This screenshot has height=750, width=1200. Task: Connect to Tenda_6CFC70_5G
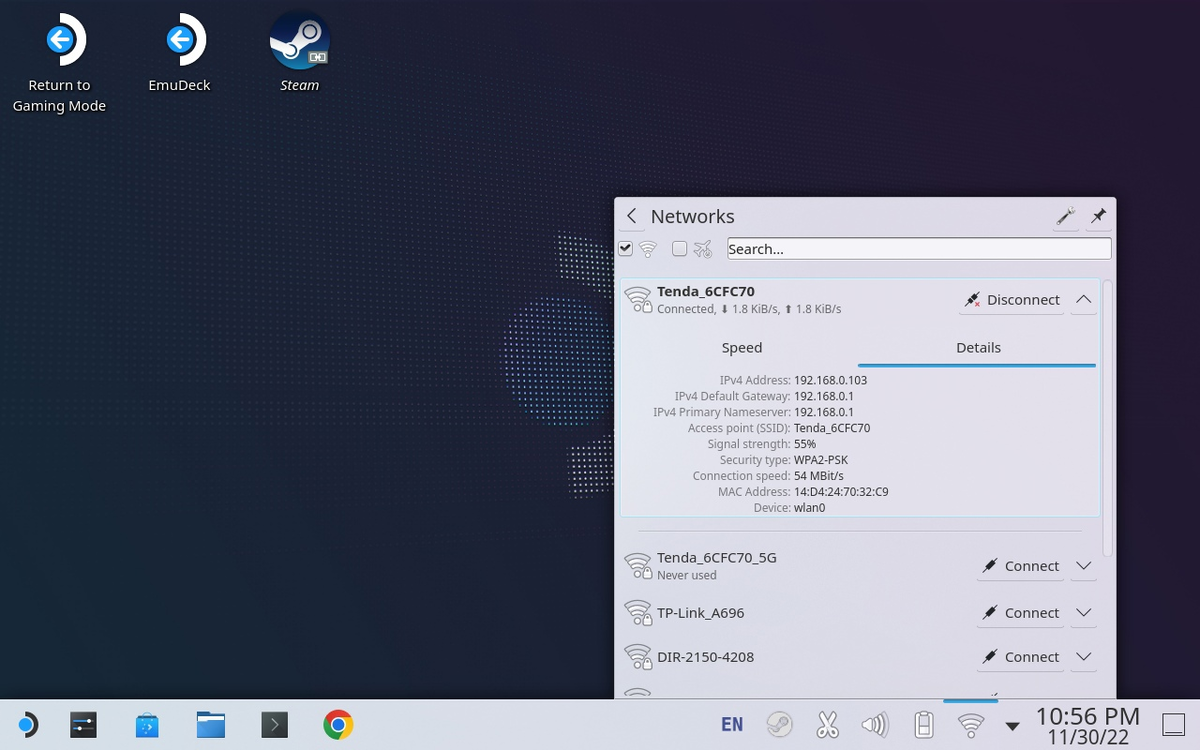click(1020, 566)
